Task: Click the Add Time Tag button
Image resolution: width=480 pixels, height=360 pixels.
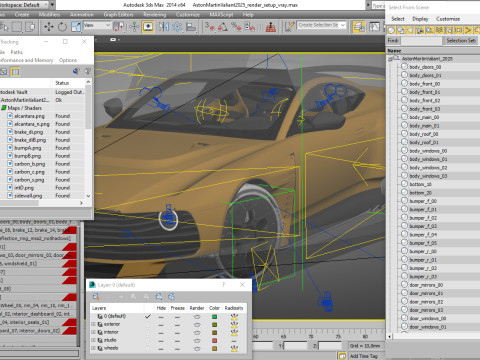Action: [363, 356]
